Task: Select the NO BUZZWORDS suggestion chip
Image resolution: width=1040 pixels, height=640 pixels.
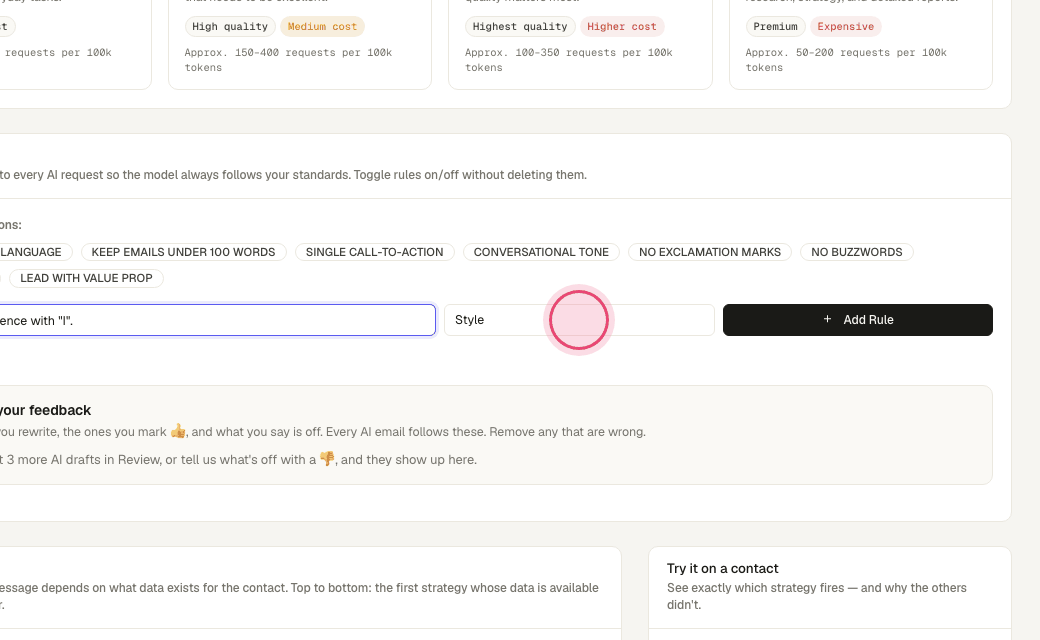Action: click(857, 252)
